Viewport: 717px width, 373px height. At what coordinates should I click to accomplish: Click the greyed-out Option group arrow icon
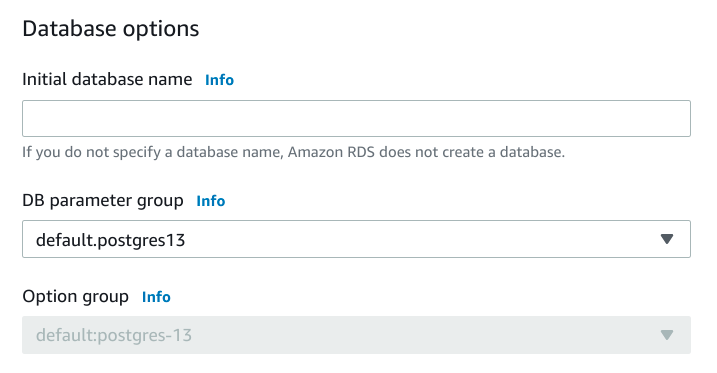click(x=667, y=335)
